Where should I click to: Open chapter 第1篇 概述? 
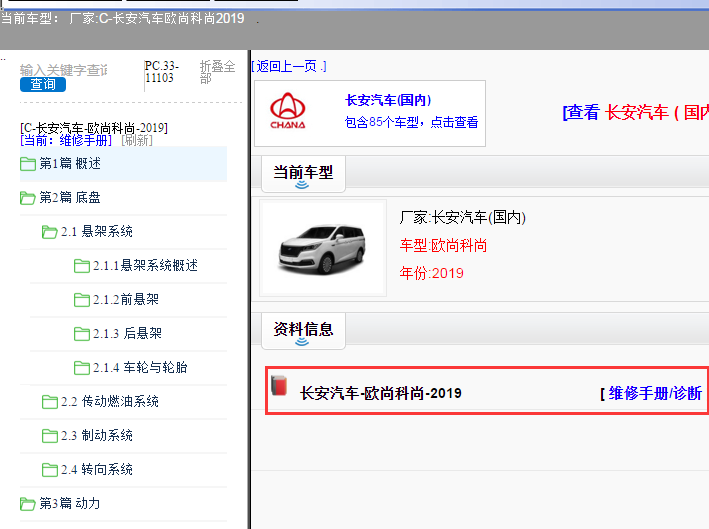(x=70, y=163)
